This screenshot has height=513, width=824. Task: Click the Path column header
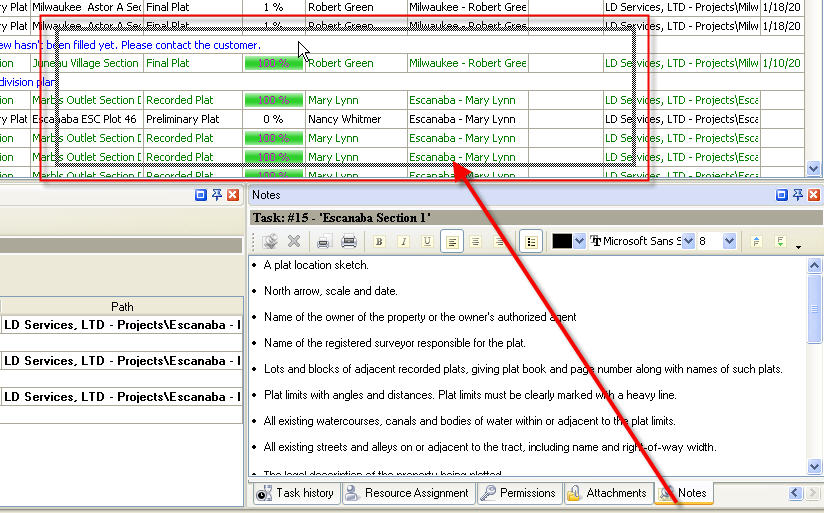[122, 307]
